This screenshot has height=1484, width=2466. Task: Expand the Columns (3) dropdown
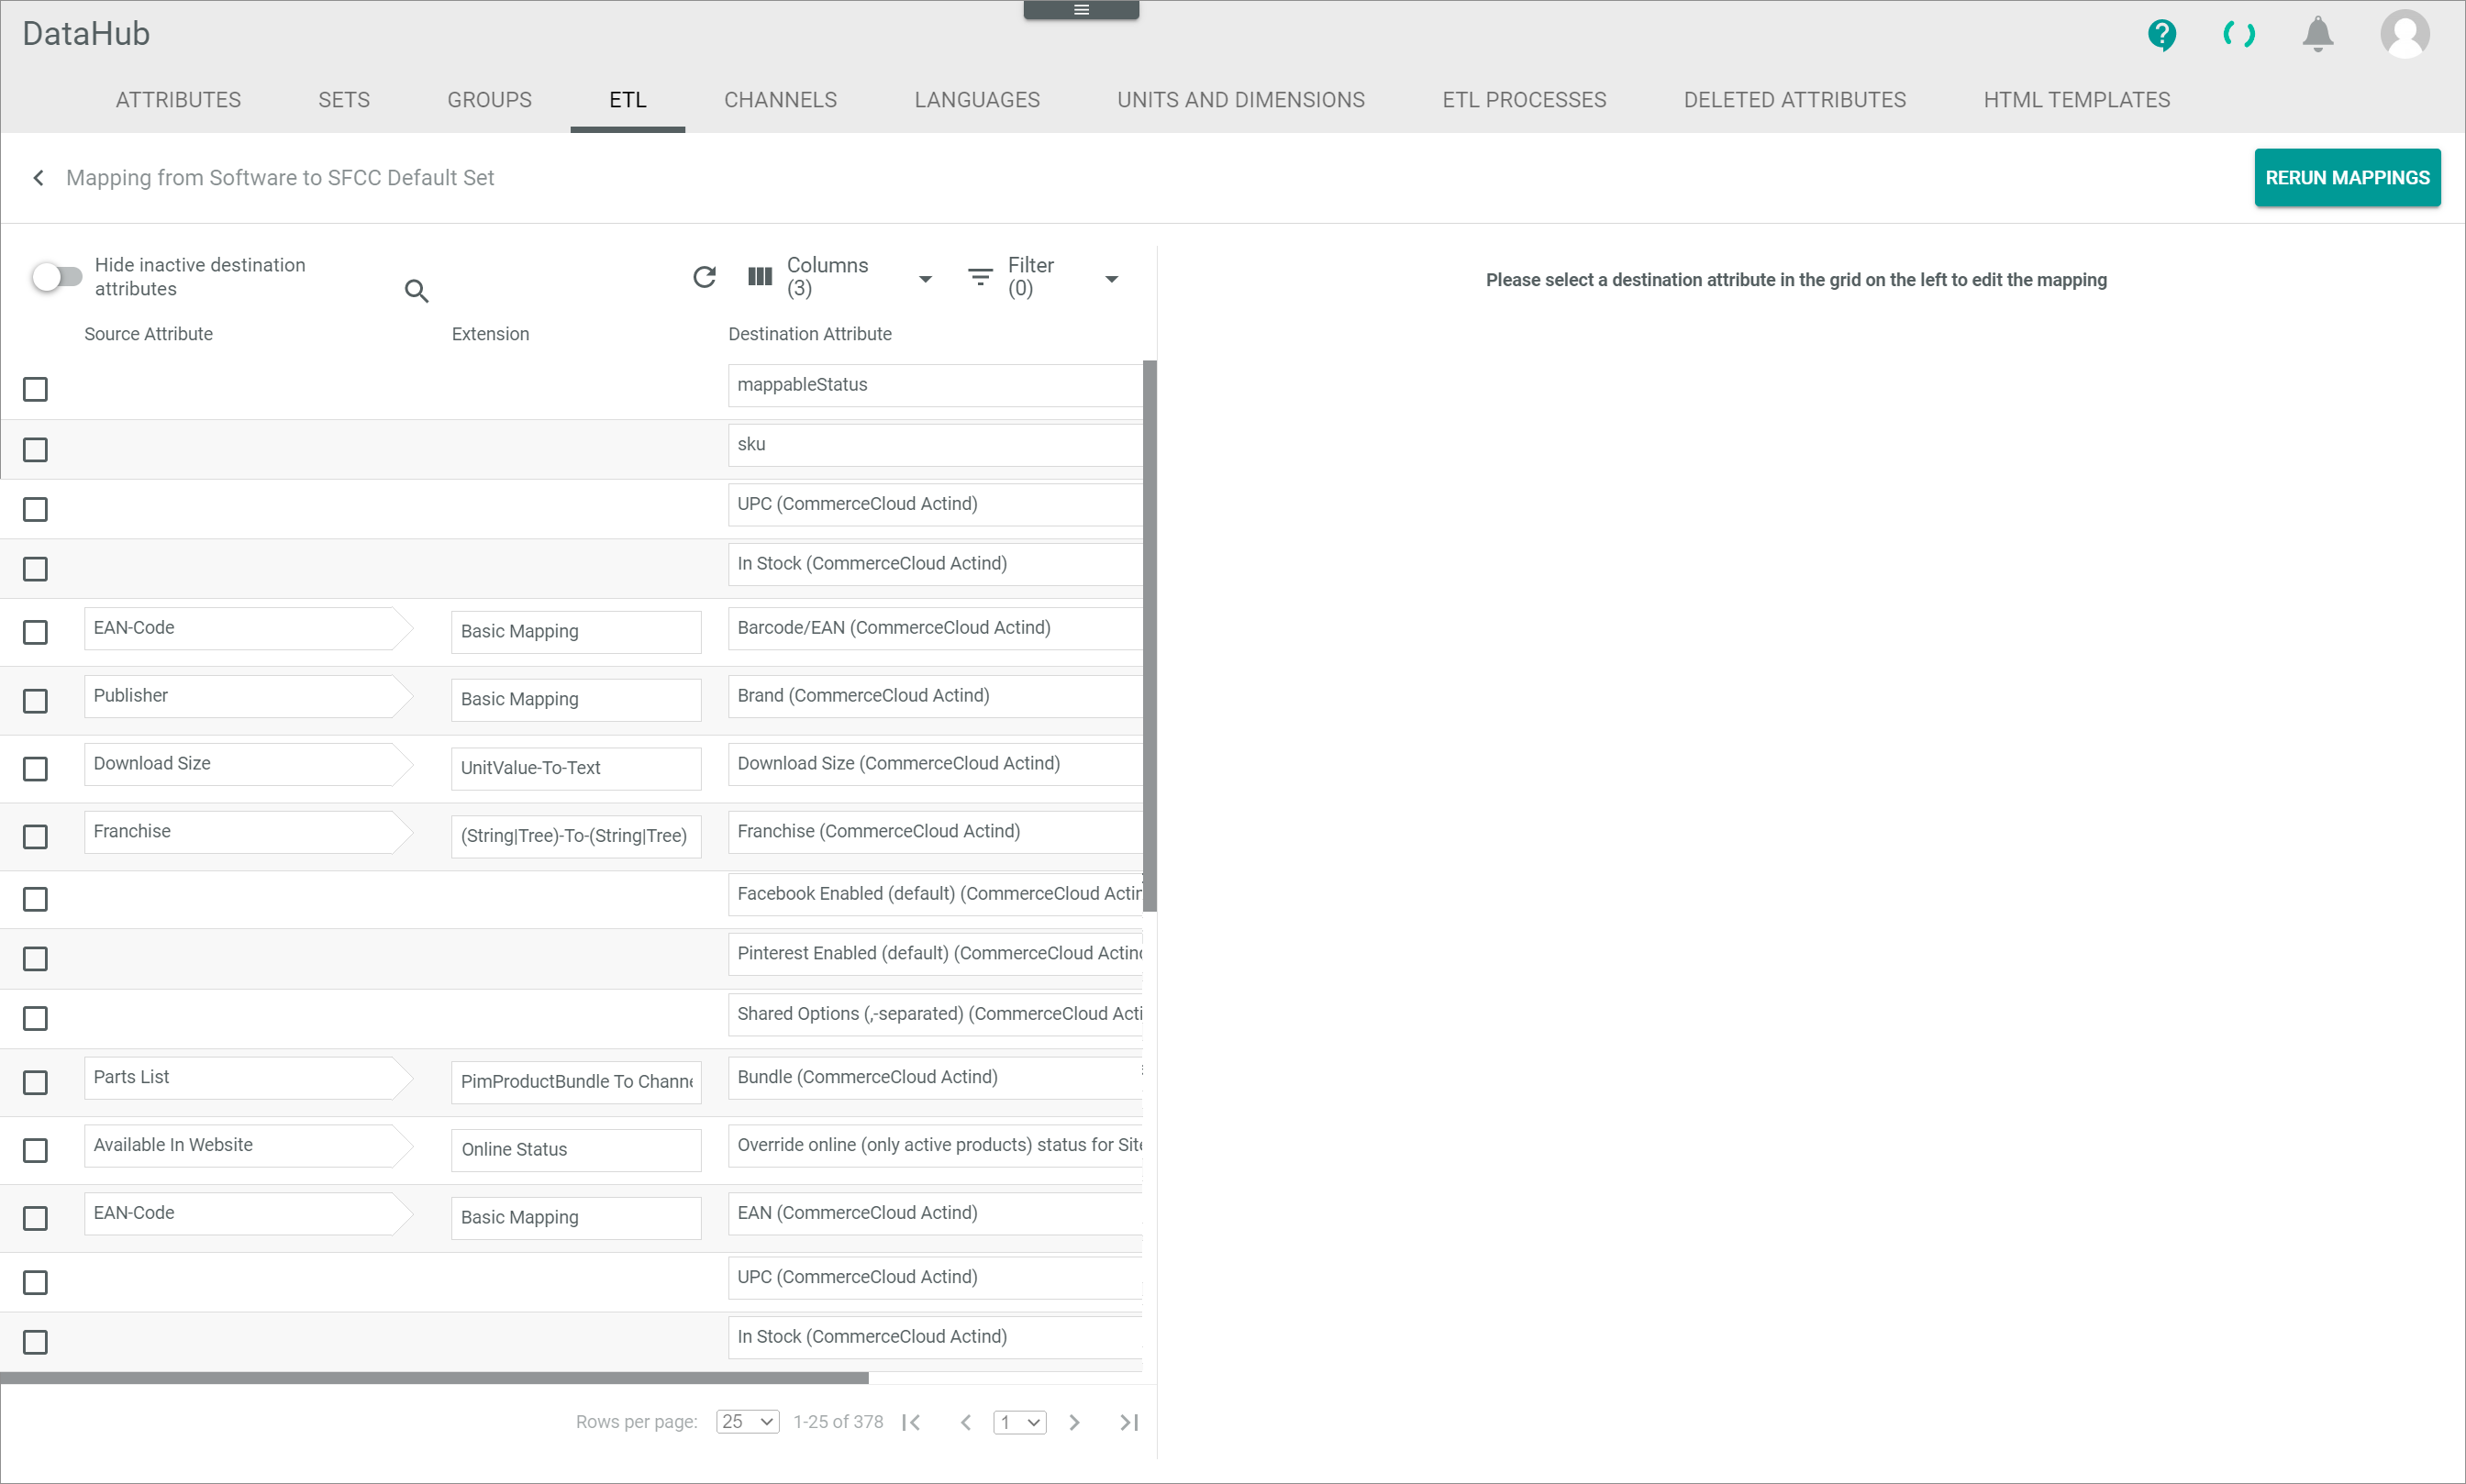pos(925,279)
